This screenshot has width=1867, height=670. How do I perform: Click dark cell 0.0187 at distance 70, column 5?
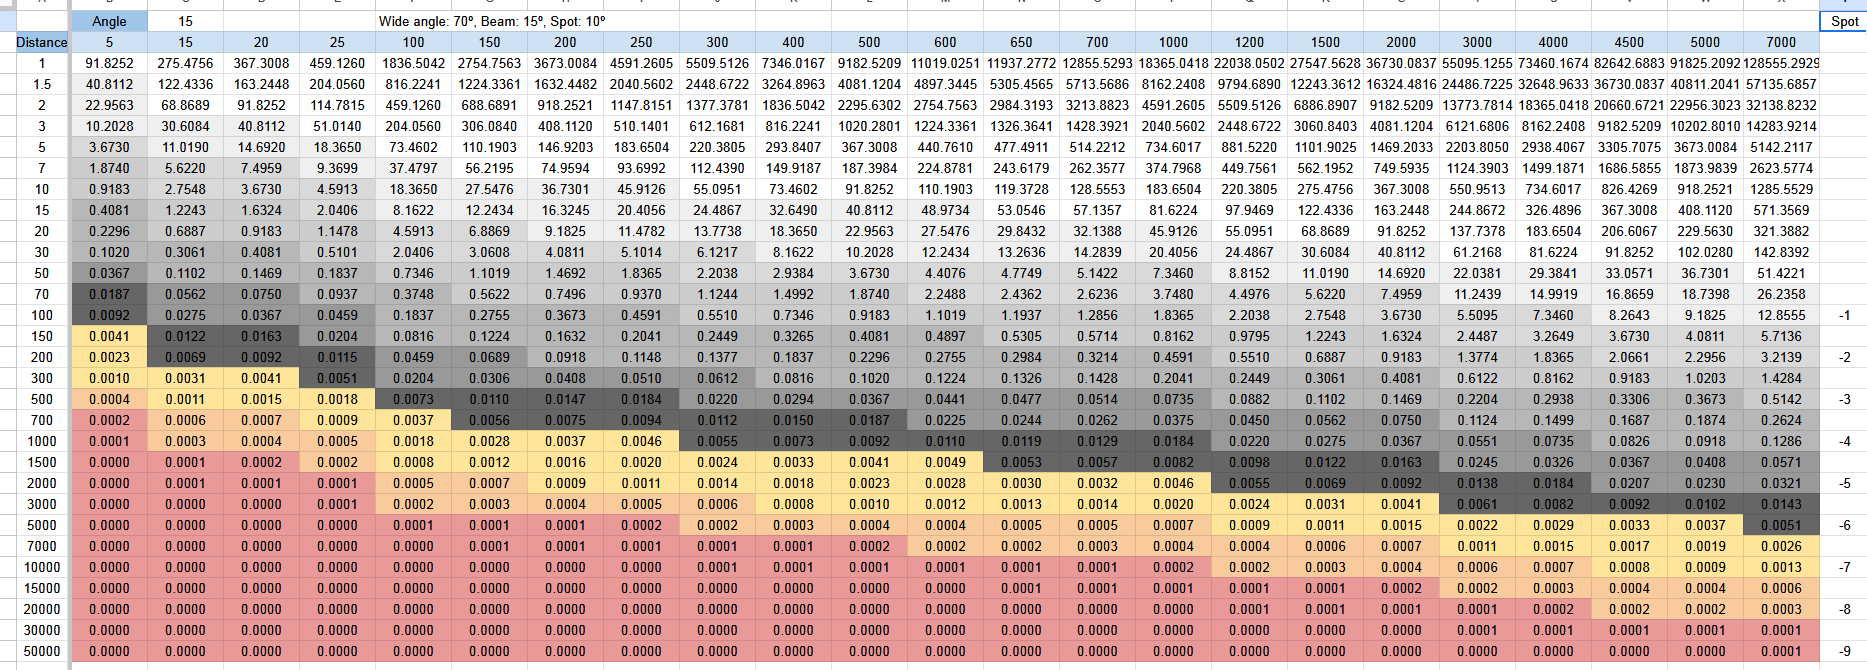109,294
